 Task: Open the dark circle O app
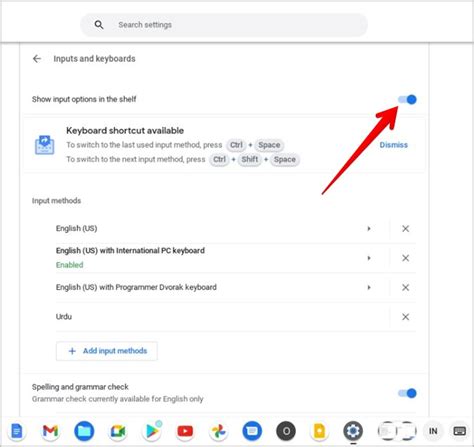286,431
